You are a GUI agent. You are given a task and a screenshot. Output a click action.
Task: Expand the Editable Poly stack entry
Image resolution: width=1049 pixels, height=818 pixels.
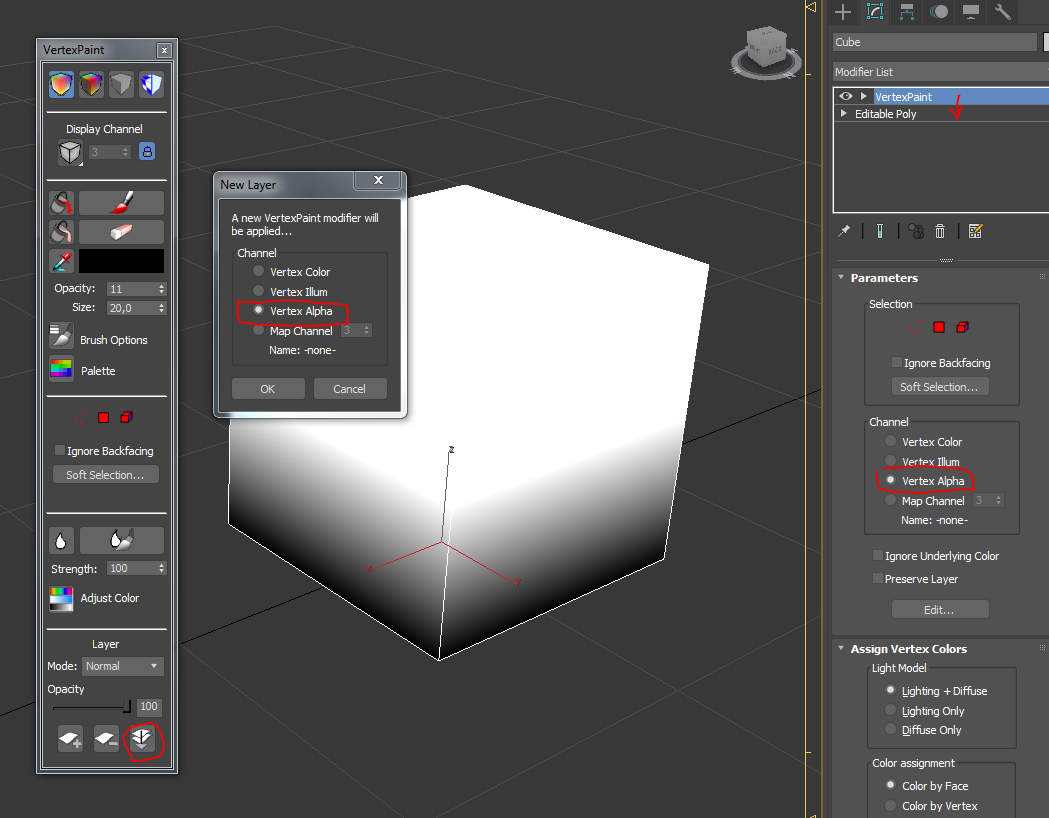coord(843,113)
